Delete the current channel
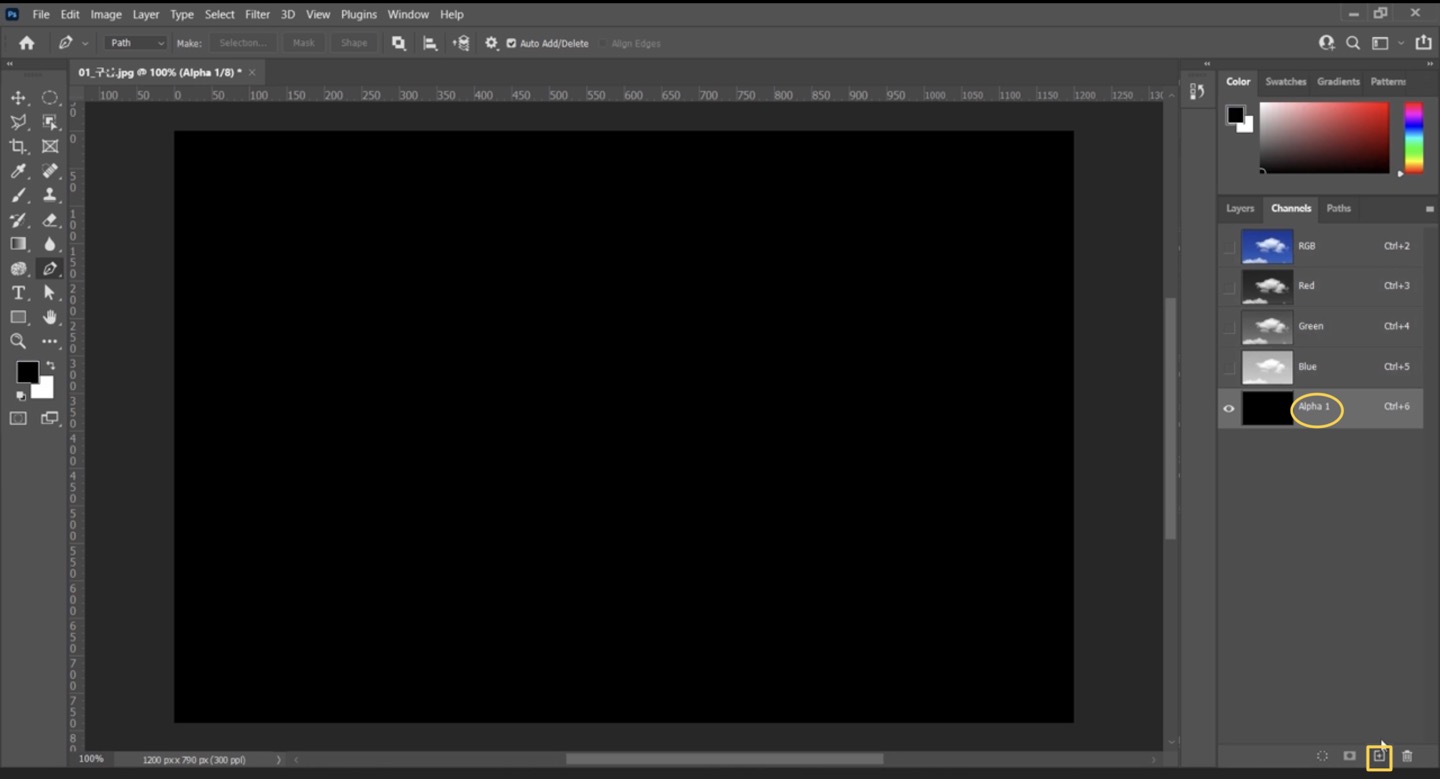1440x779 pixels. 1407,757
